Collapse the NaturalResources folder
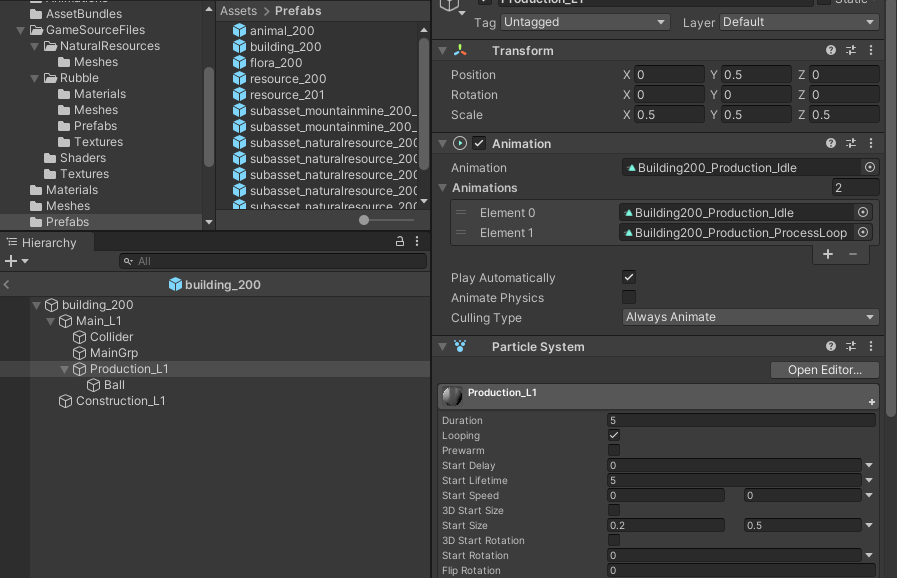 34,46
